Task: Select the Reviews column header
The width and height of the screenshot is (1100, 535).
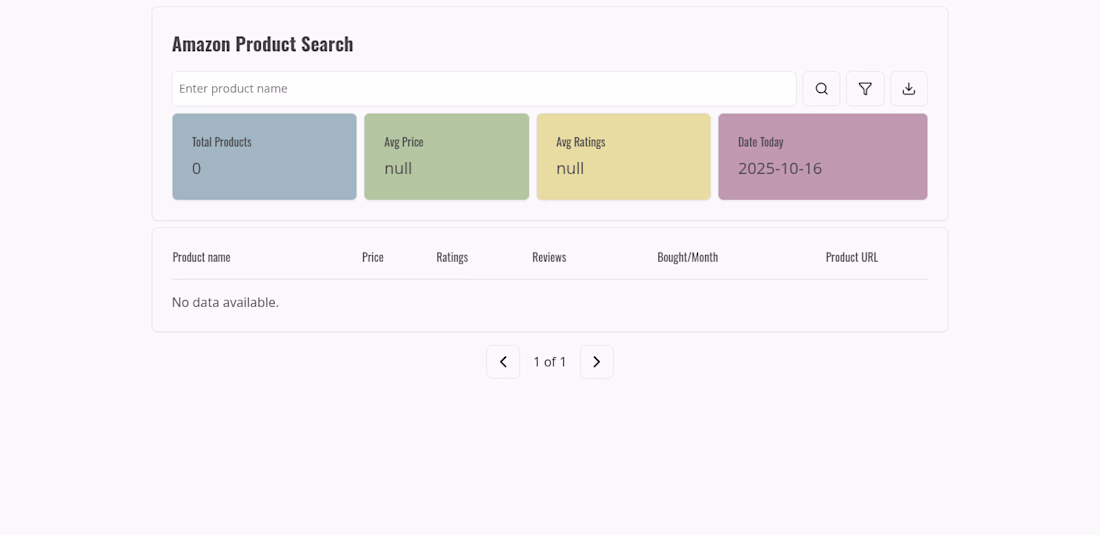Action: click(549, 257)
